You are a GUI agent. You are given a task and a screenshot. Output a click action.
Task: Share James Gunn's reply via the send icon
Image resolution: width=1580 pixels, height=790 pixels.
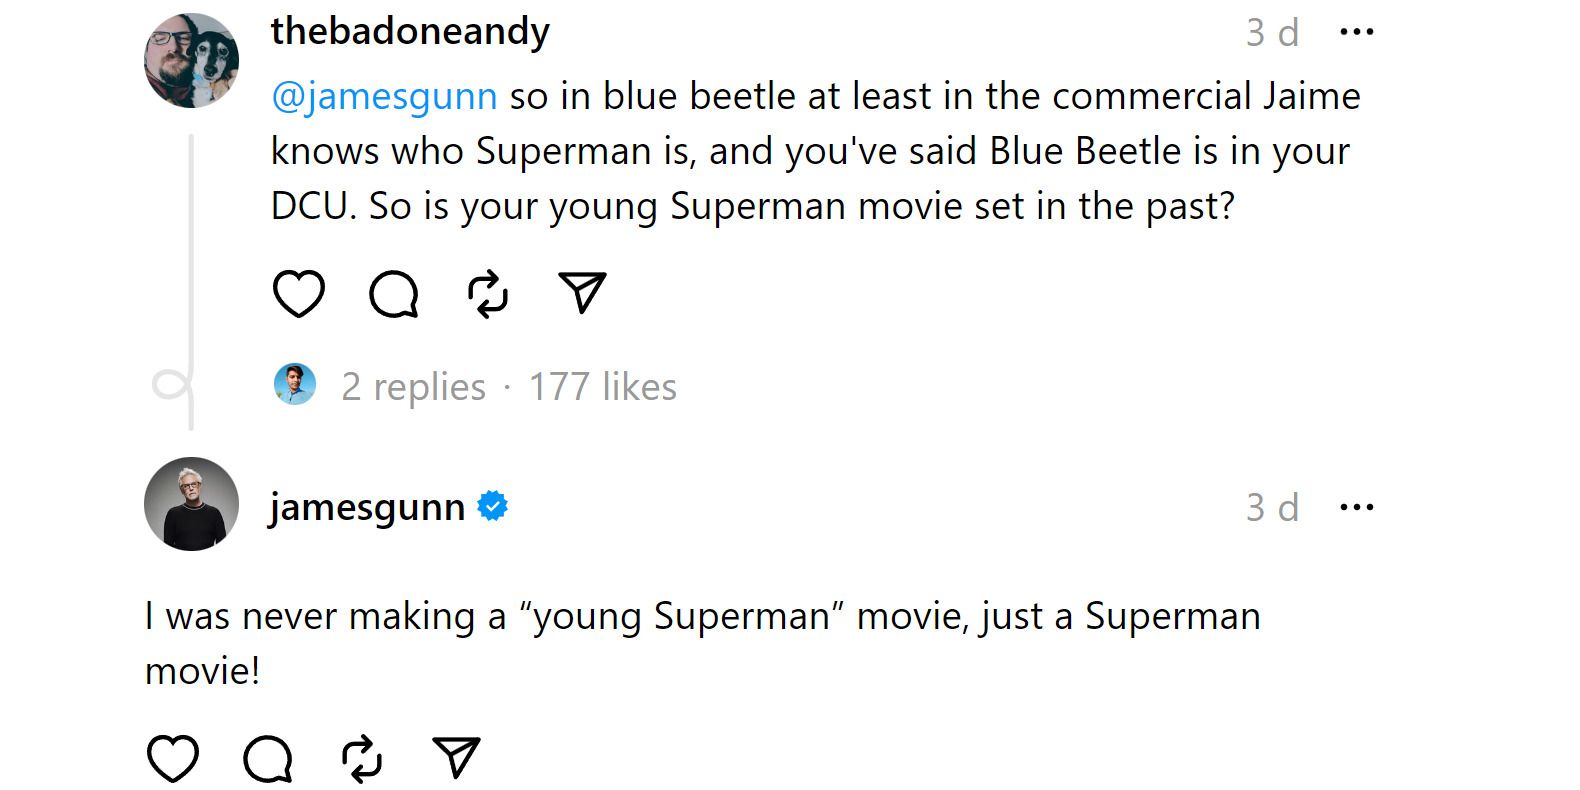click(458, 757)
